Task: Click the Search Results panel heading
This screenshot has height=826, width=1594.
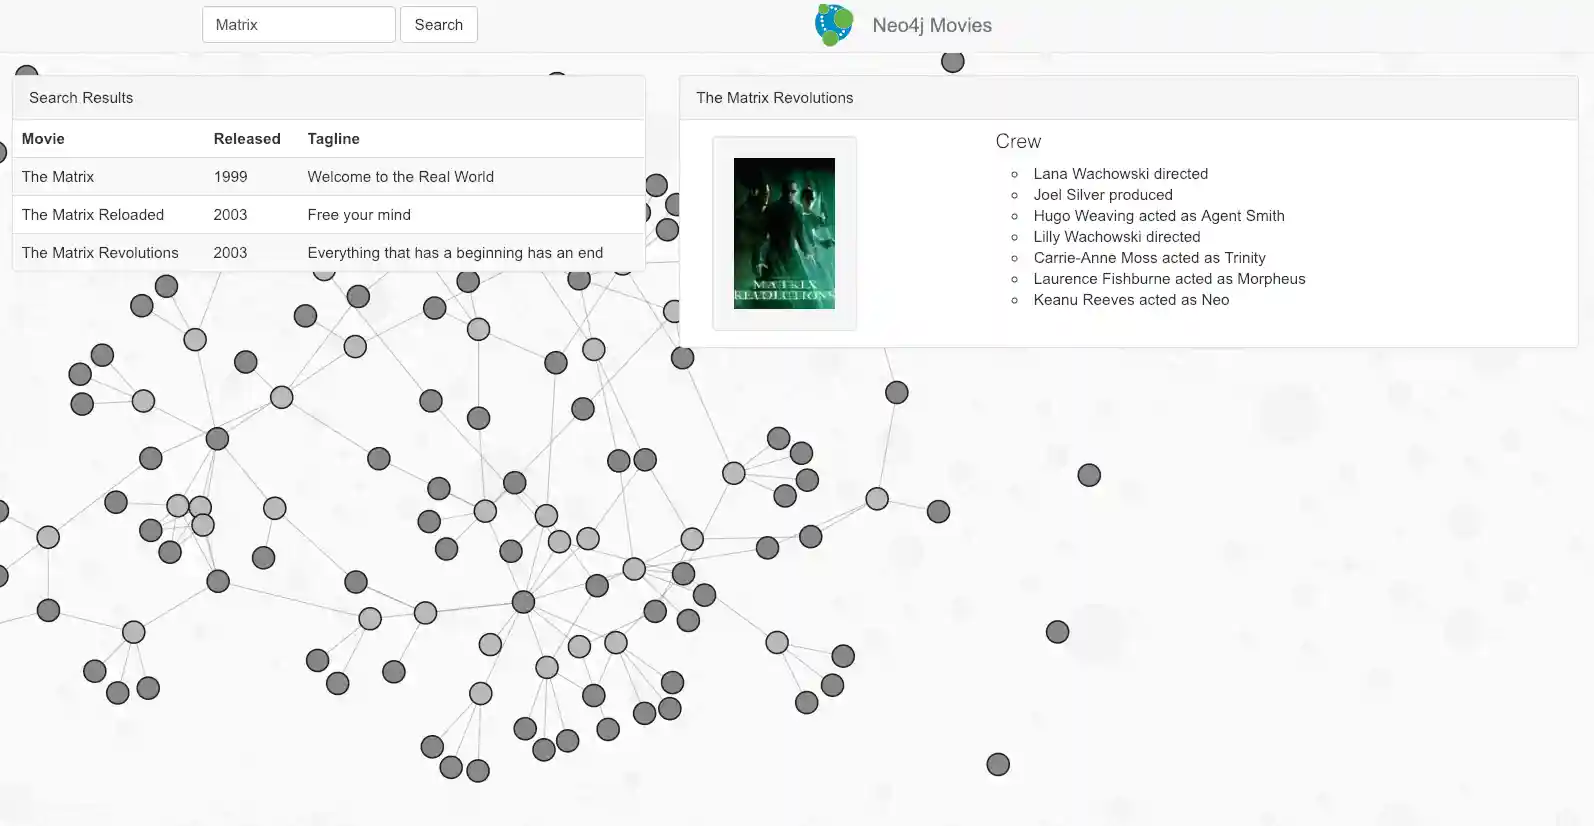Action: [x=81, y=98]
